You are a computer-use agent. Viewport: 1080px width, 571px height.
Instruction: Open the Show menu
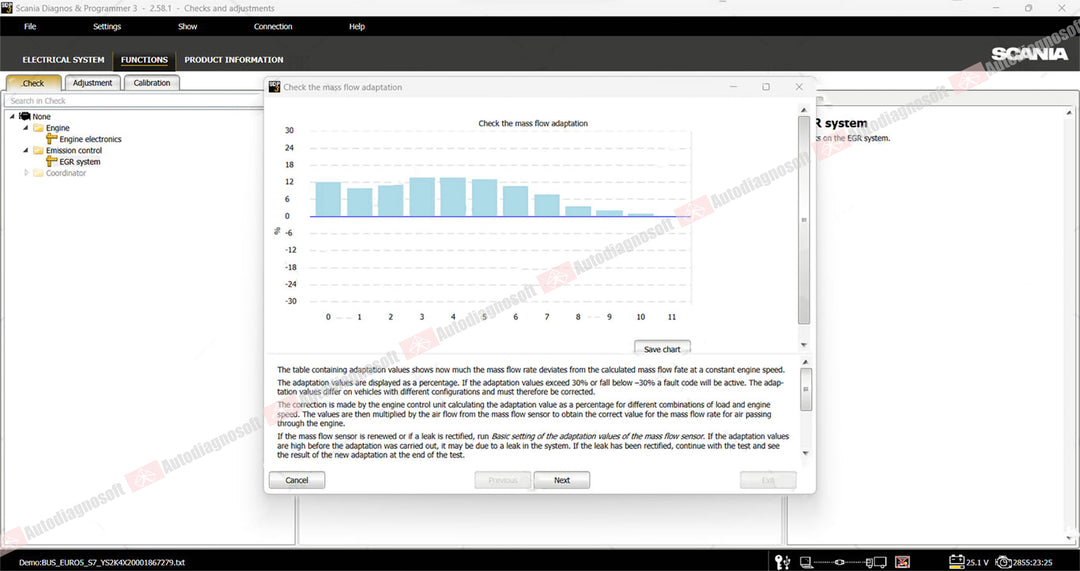click(187, 27)
